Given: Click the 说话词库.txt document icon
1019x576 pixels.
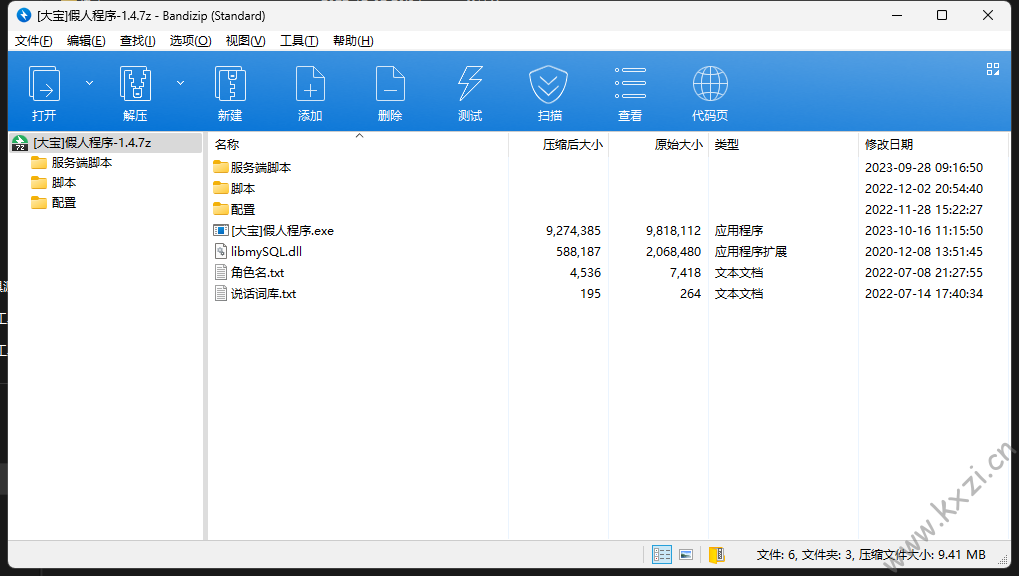Looking at the screenshot, I should 221,294.
